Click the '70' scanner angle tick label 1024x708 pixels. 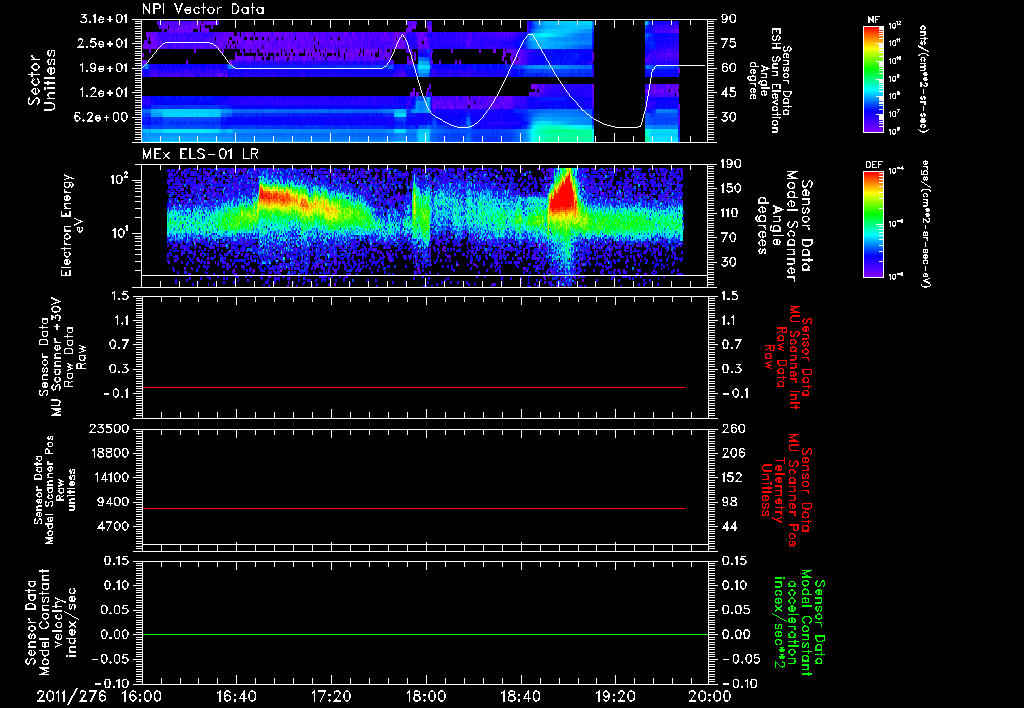click(x=728, y=238)
